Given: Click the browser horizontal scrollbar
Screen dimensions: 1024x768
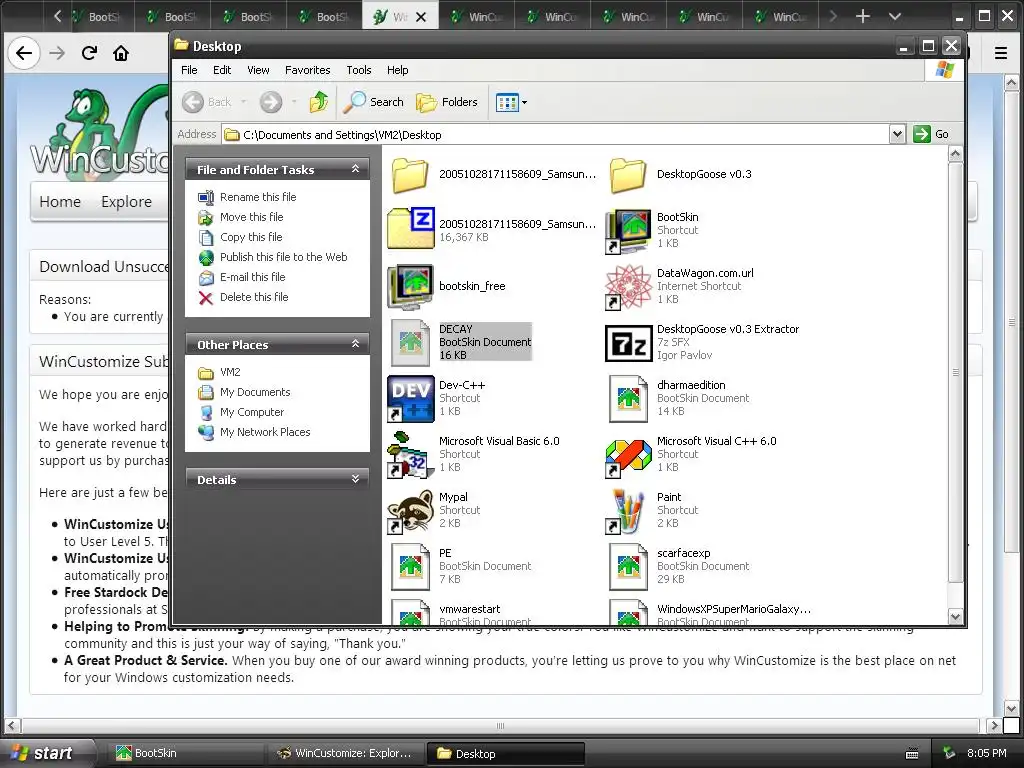Looking at the screenshot, I should [x=500, y=726].
